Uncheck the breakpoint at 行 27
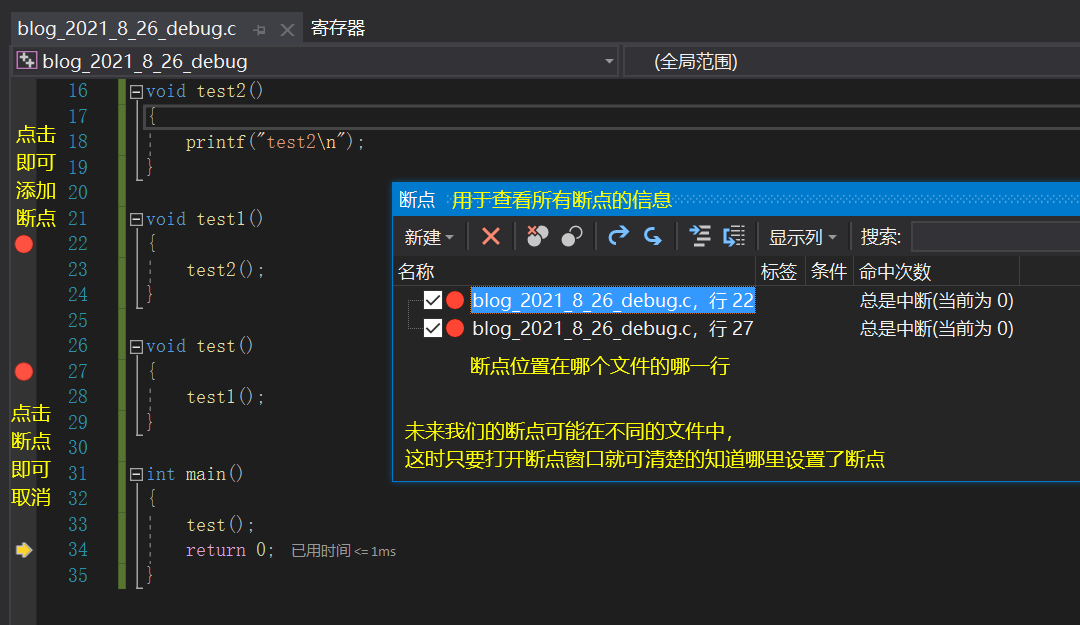Image resolution: width=1080 pixels, height=625 pixels. click(x=434, y=327)
